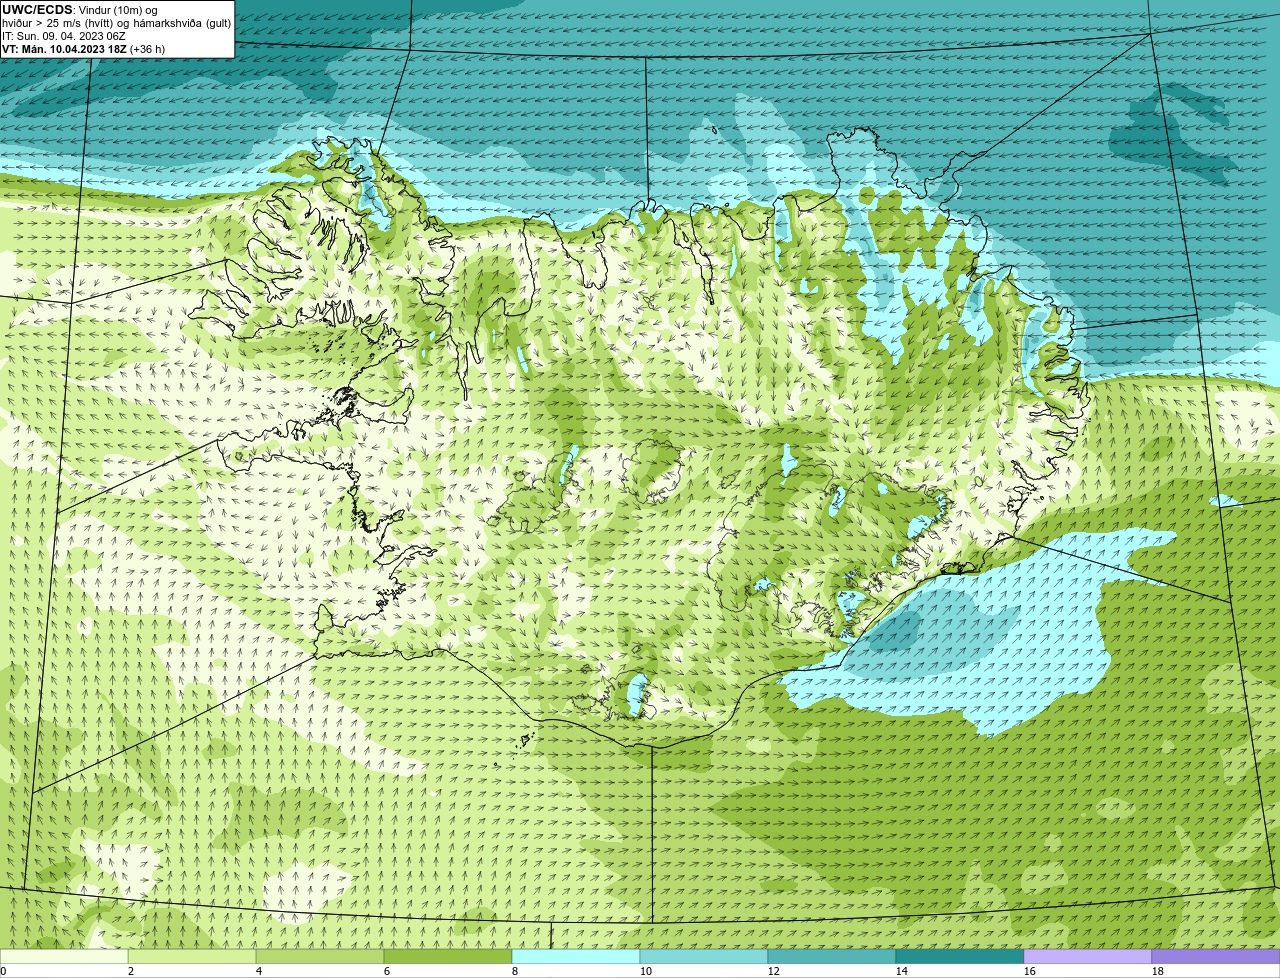Click the purple swatch above 18 m/s
Image resolution: width=1280 pixels, height=978 pixels.
(1216, 956)
